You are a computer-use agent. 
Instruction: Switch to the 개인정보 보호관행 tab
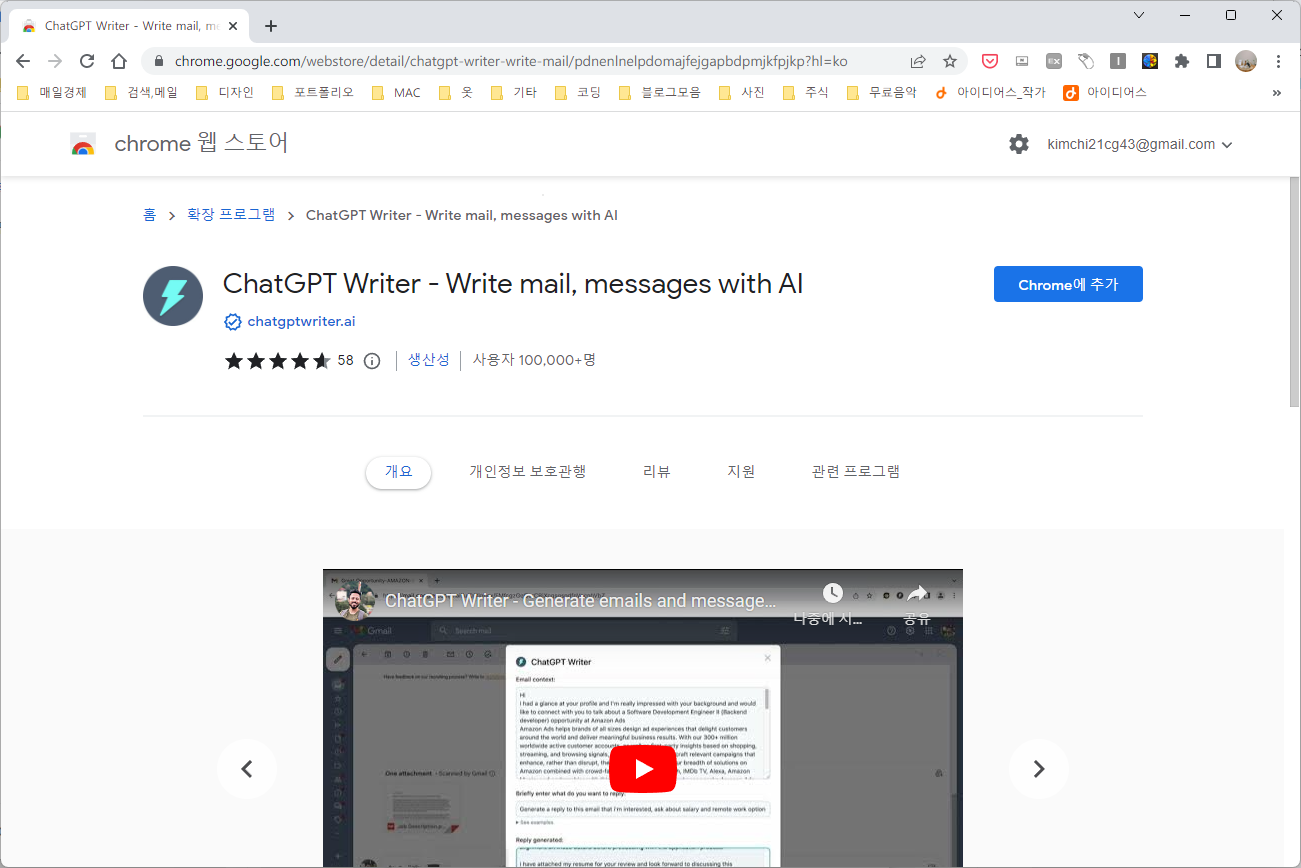[528, 472]
